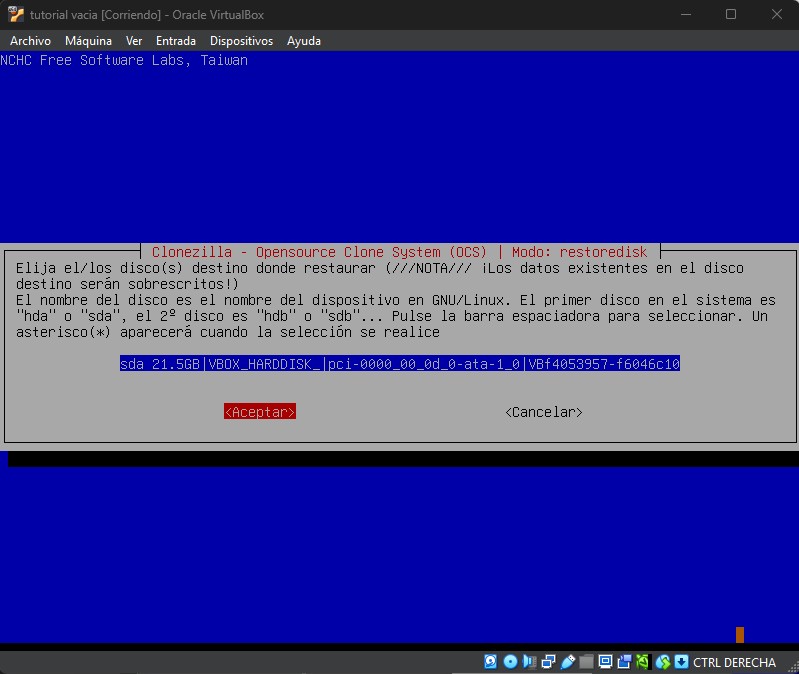Click the optical disc status icon
The image size is (799, 674).
(511, 662)
